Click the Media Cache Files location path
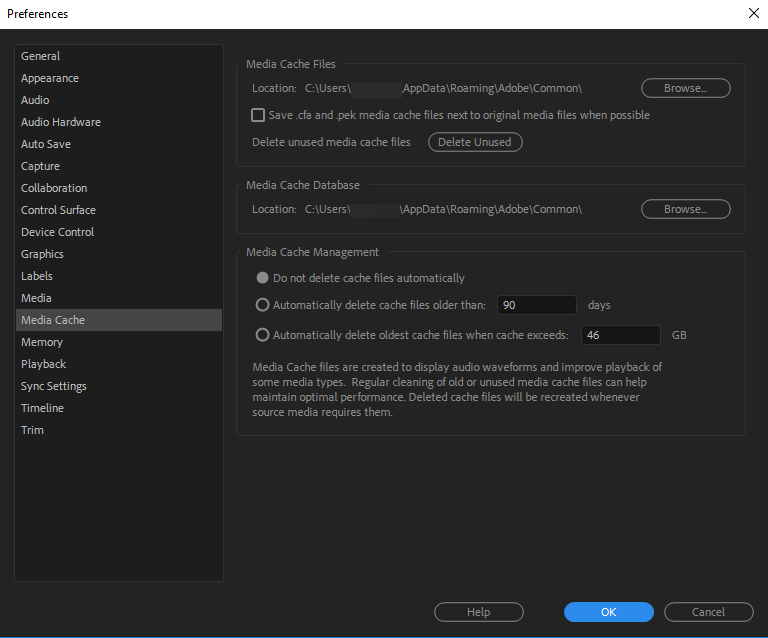The width and height of the screenshot is (768, 638). click(443, 88)
